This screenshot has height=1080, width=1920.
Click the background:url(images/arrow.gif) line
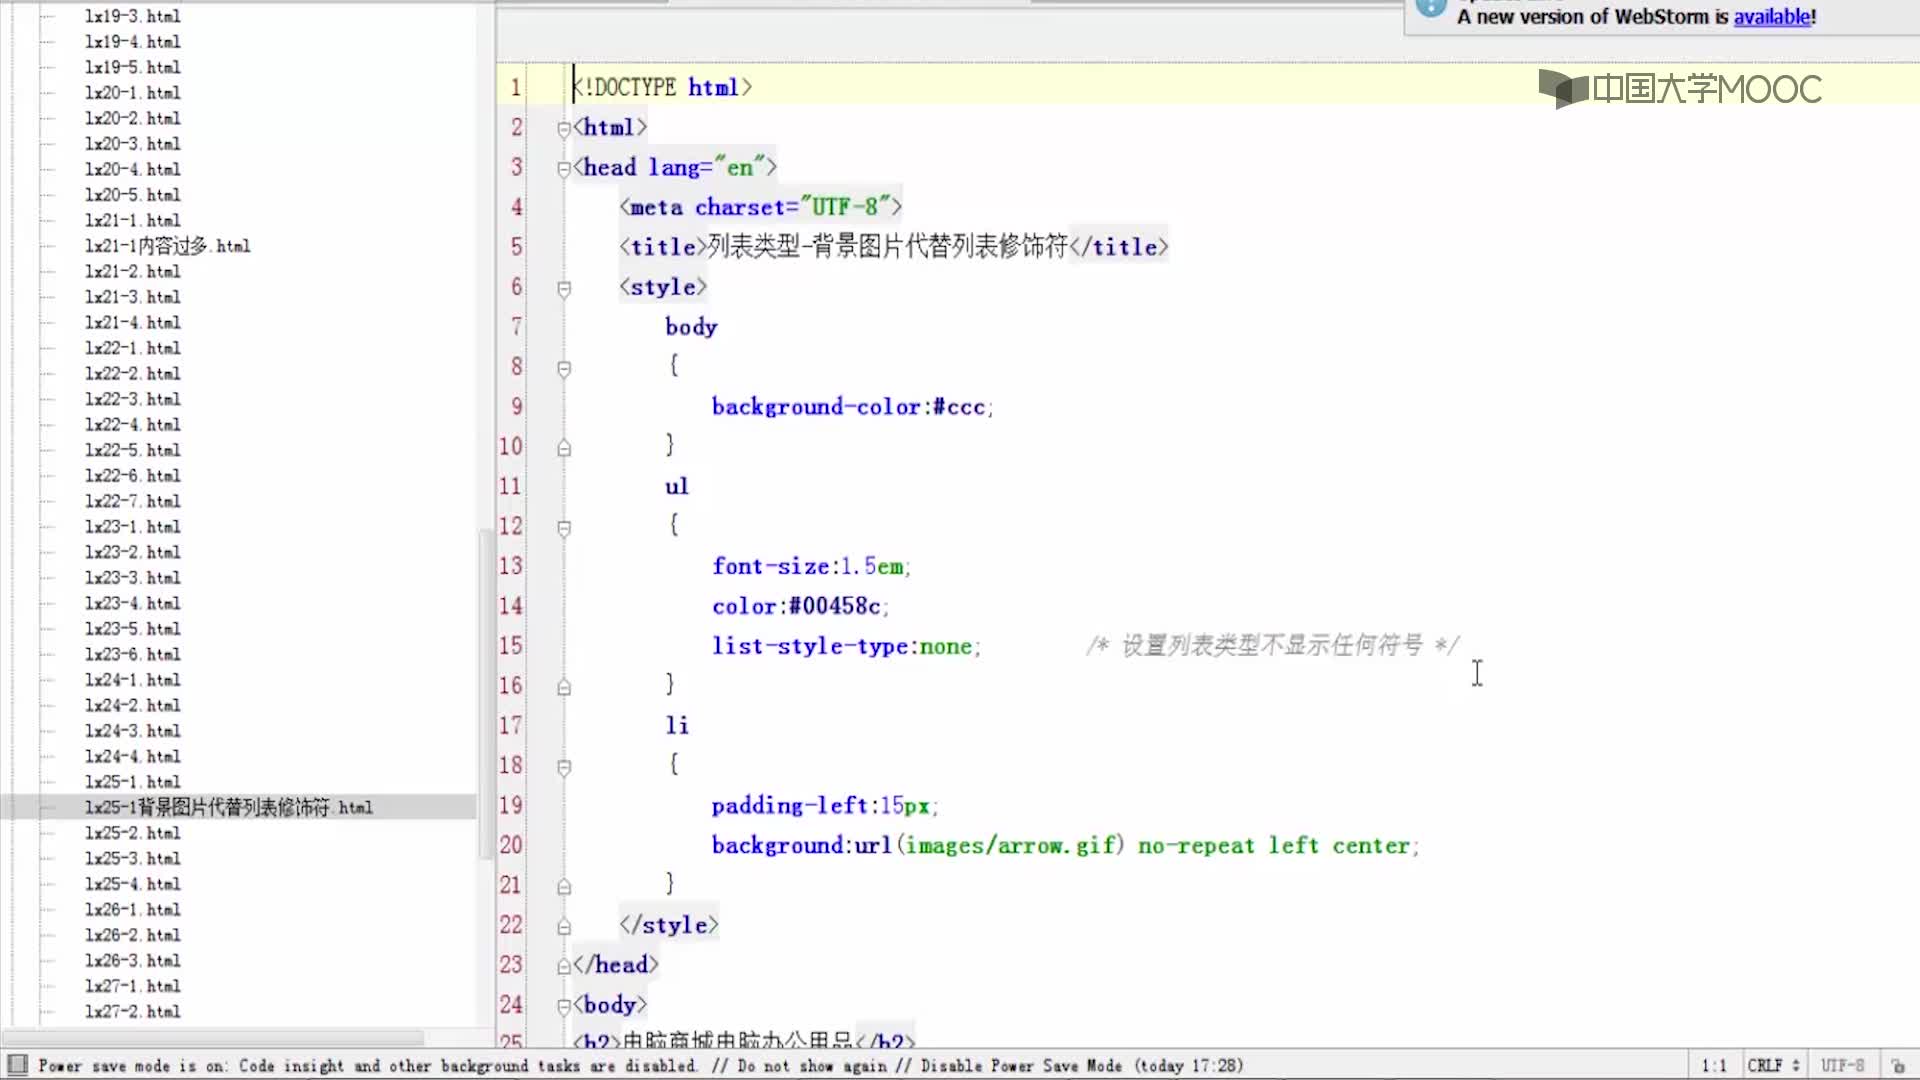click(1066, 846)
